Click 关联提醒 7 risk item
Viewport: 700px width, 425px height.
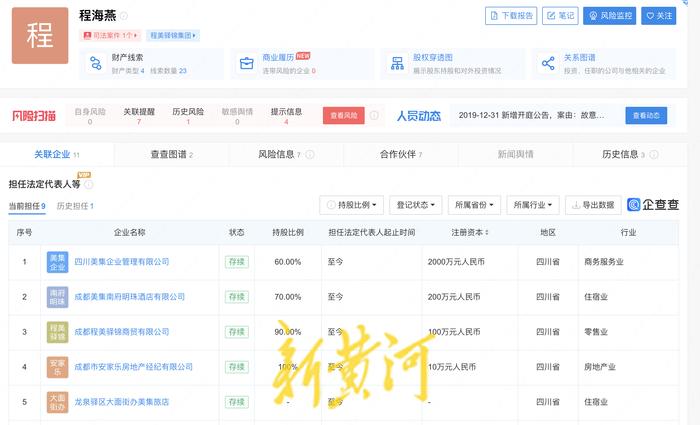tap(139, 116)
